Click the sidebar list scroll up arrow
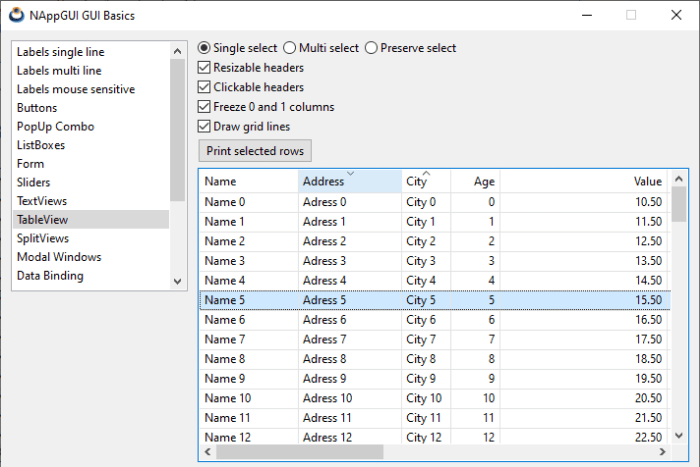 [x=177, y=51]
